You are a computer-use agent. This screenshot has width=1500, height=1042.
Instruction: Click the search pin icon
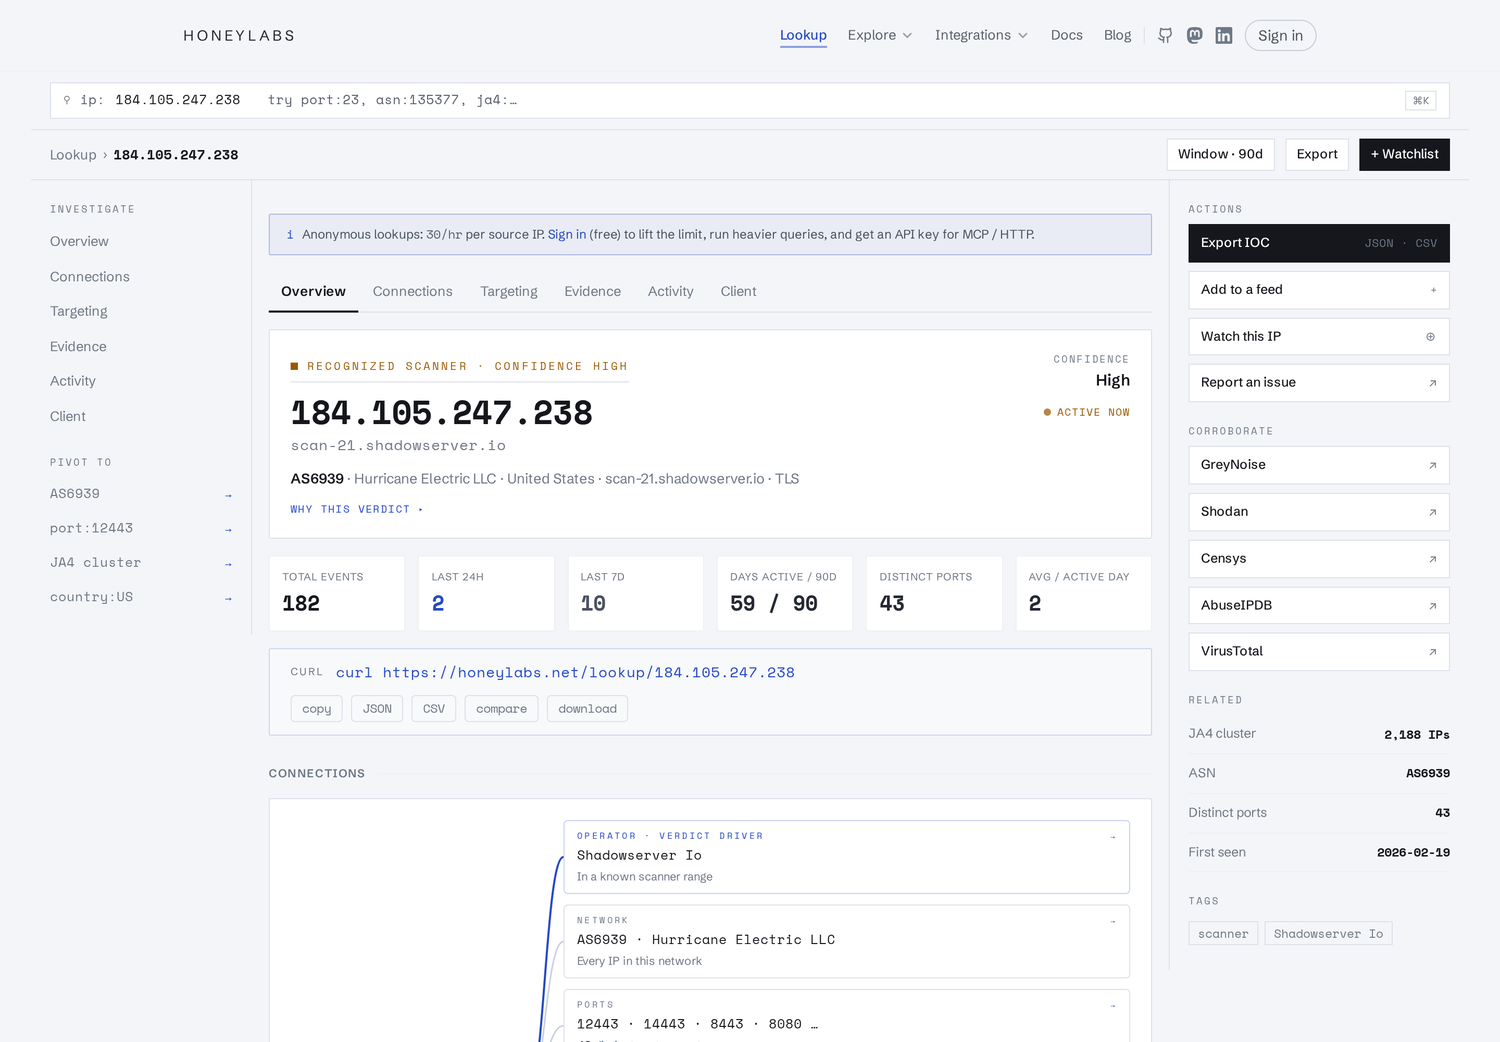(67, 100)
